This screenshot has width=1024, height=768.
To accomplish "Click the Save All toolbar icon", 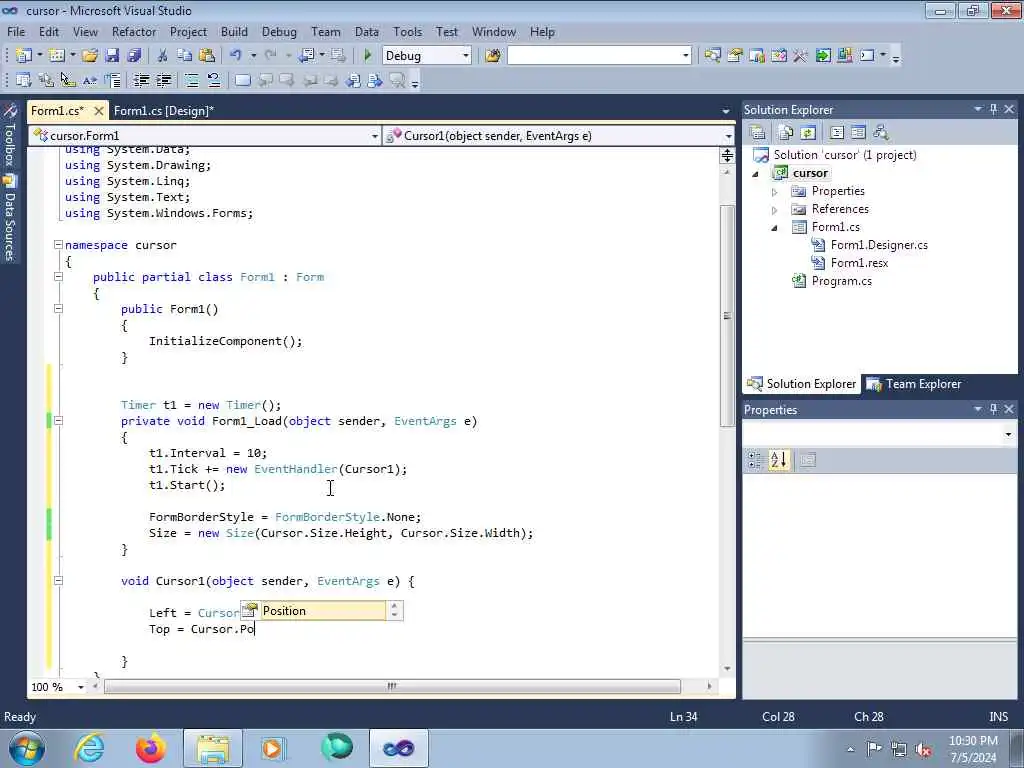I will click(135, 56).
